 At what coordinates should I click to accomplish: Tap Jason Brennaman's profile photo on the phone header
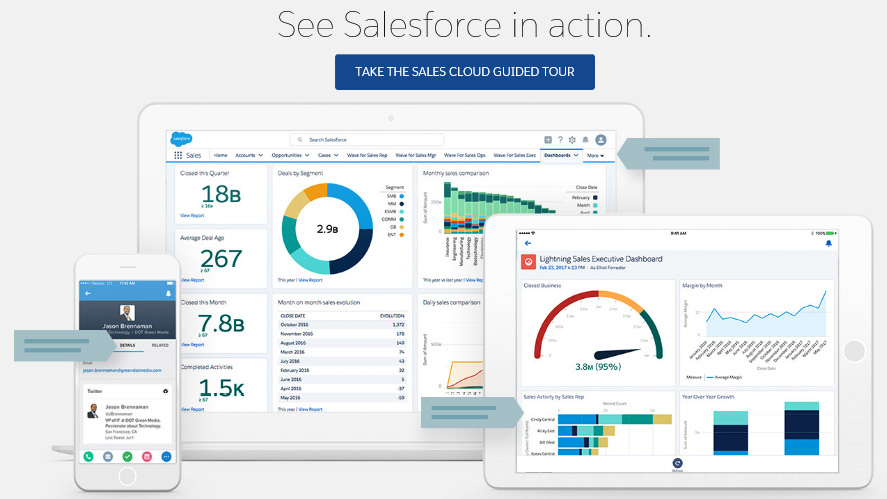coord(127,312)
